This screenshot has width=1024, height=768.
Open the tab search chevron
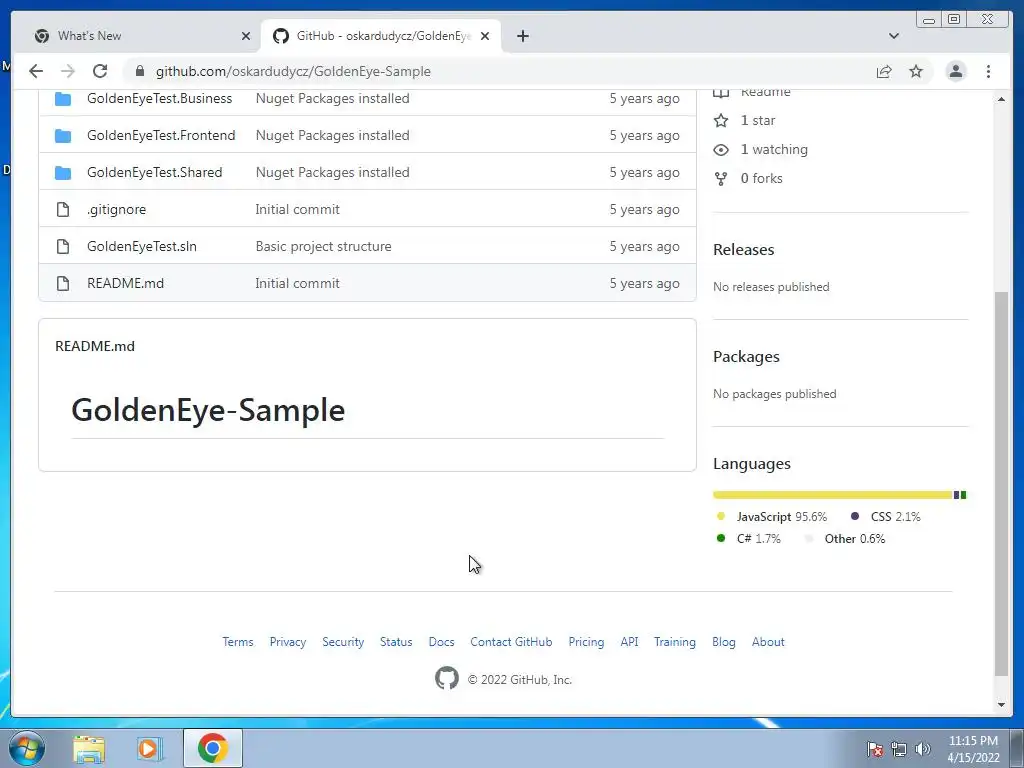(894, 36)
